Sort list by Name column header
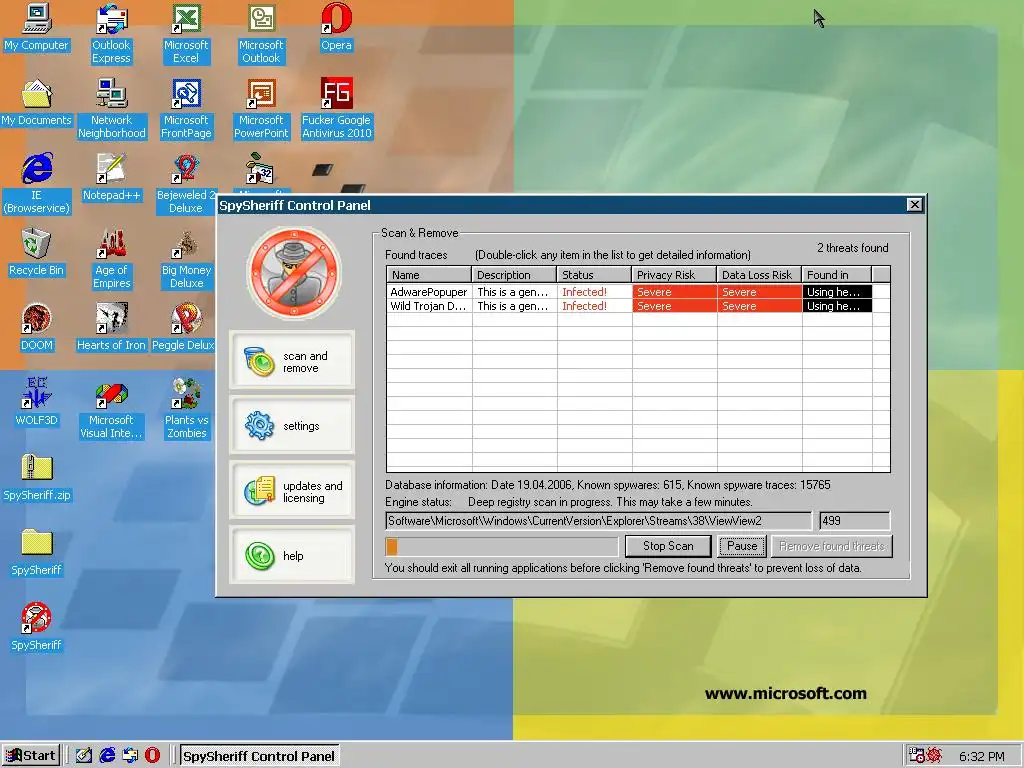The image size is (1024, 768). tap(429, 274)
